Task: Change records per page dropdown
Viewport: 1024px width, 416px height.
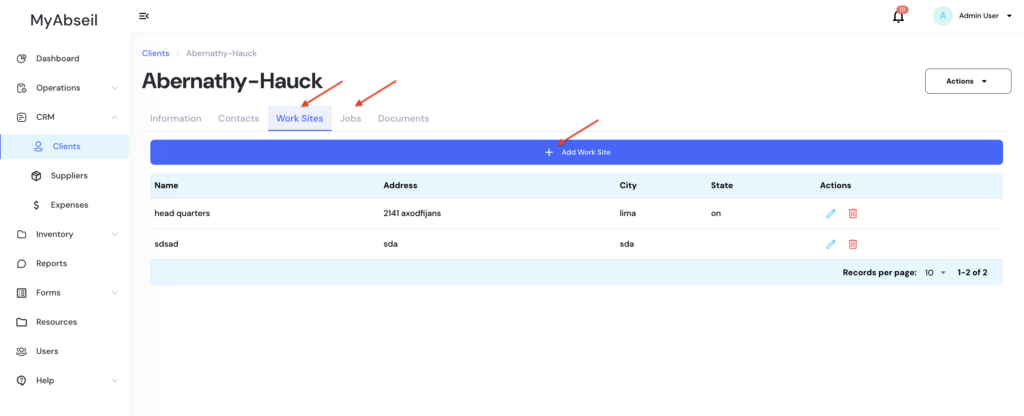Action: click(934, 272)
